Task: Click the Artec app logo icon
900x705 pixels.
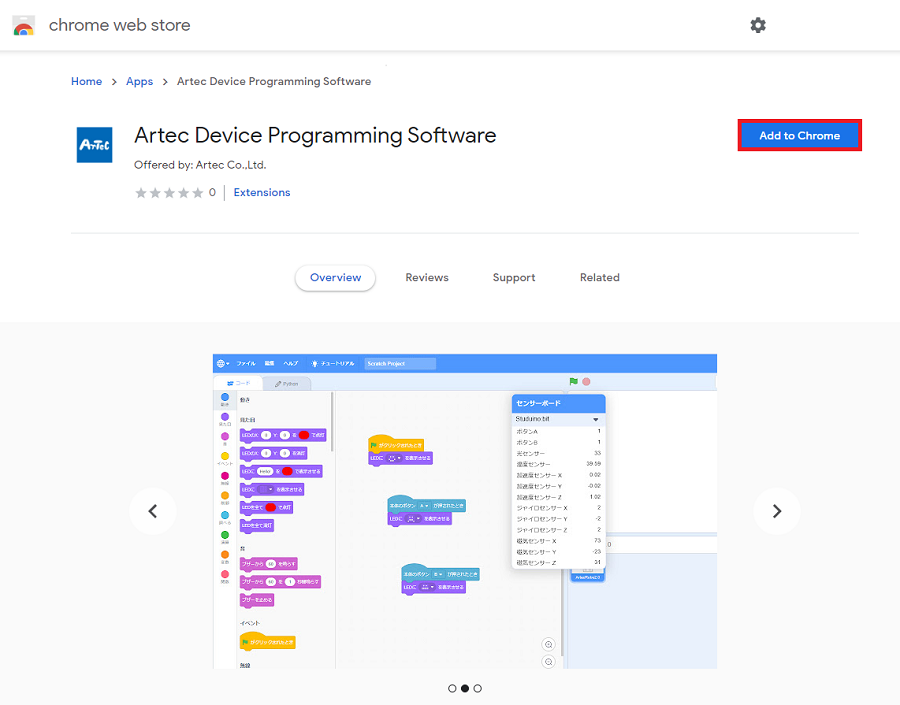Action: pyautogui.click(x=95, y=145)
